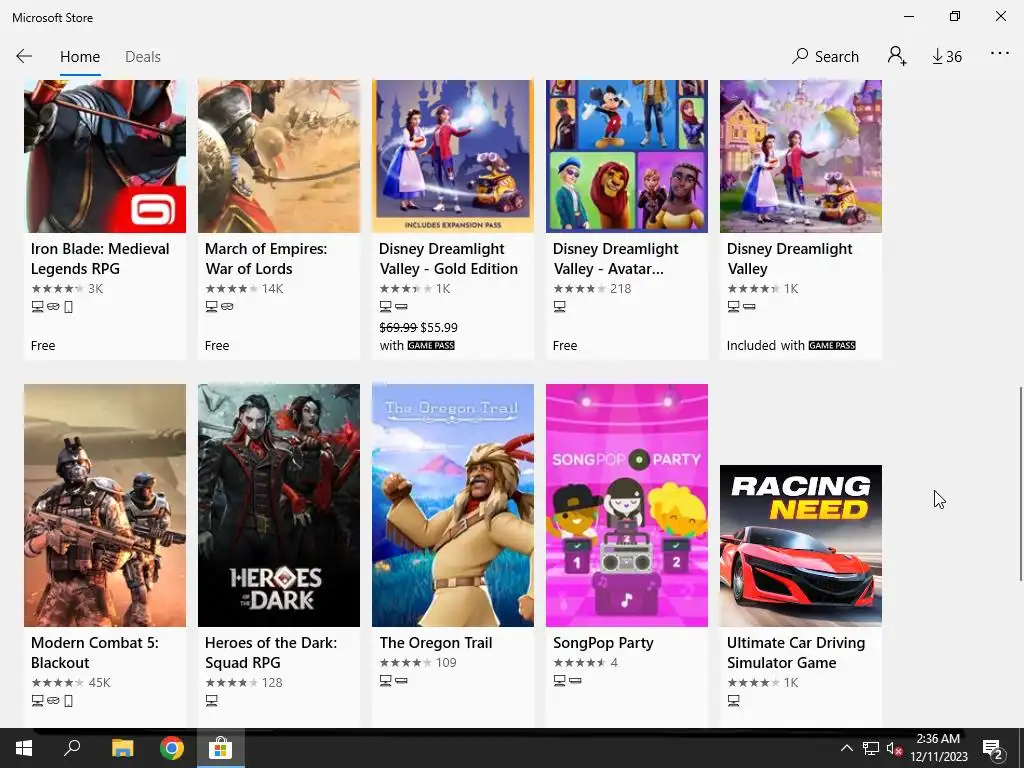The width and height of the screenshot is (1024, 768).
Task: Open Disney Dreamlight Valley Avatar artwork
Action: 627,156
